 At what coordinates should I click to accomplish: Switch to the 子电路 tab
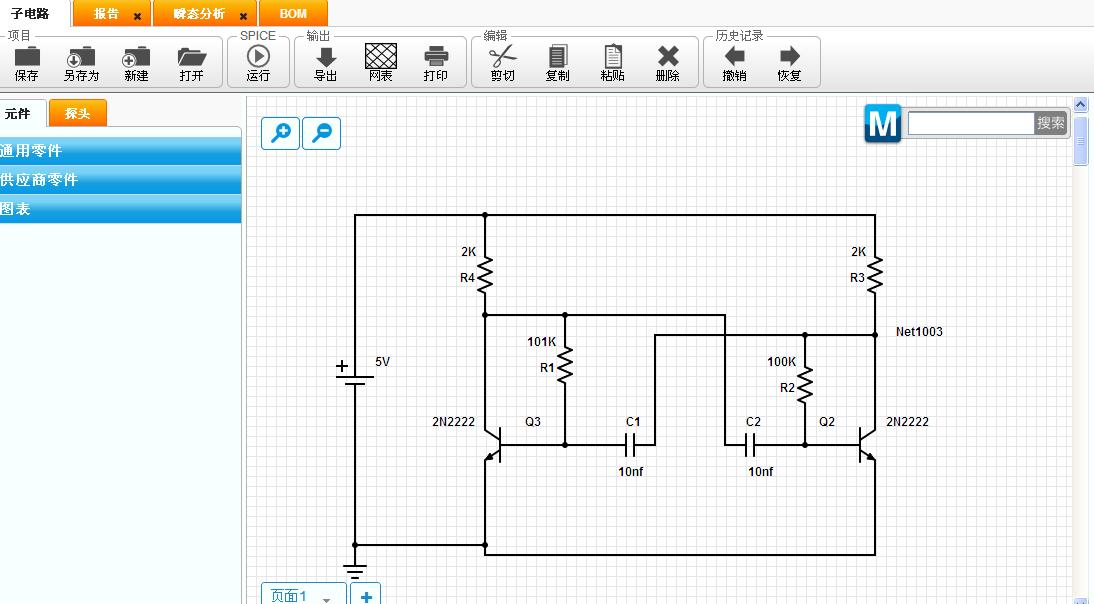coord(31,13)
